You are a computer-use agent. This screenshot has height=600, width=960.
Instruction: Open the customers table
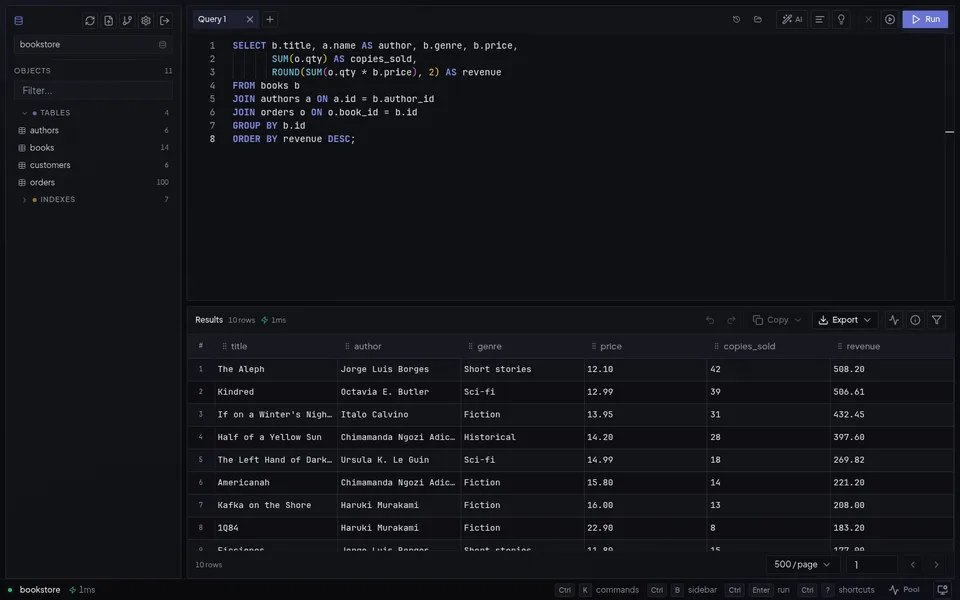pos(93,165)
